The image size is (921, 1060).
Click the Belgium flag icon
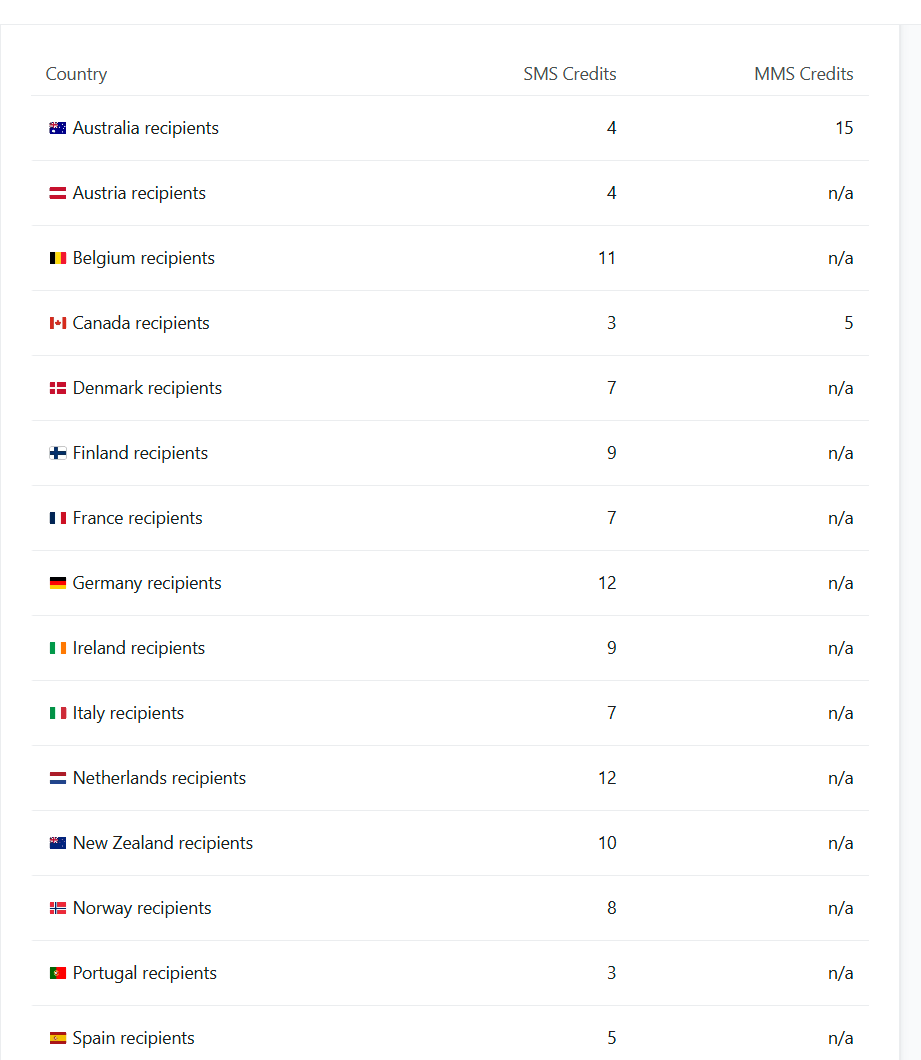coord(57,258)
